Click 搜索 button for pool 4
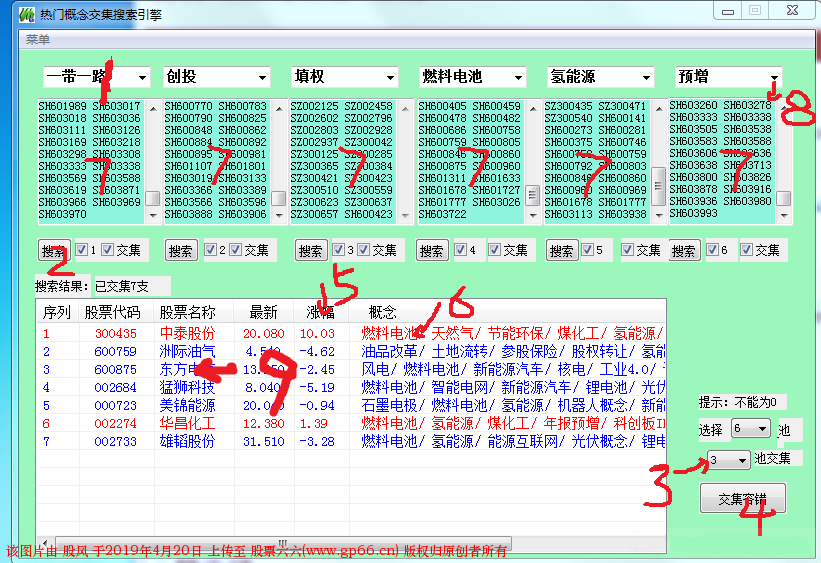 point(432,251)
